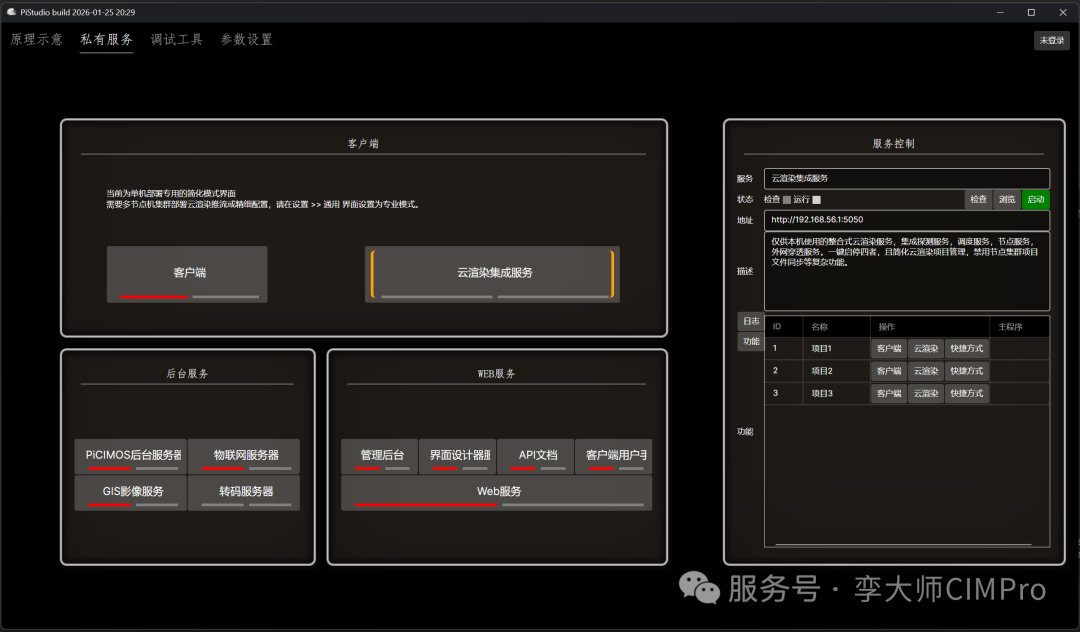
Task: Click the 服务 name input field
Action: [907, 178]
